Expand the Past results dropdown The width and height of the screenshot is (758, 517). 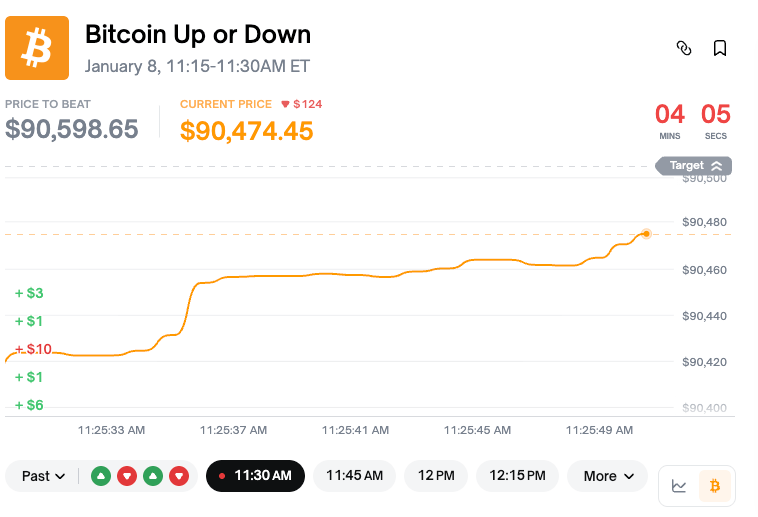click(x=44, y=476)
